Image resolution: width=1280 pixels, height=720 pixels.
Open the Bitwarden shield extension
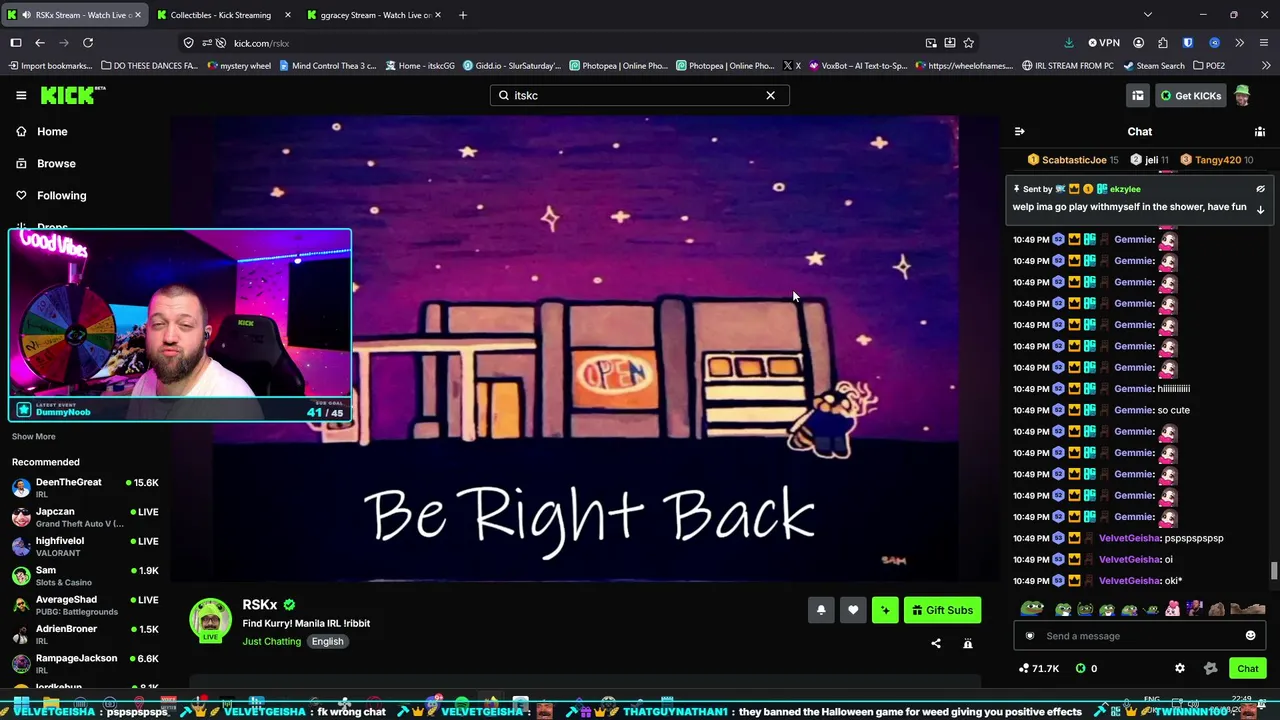click(x=1188, y=43)
